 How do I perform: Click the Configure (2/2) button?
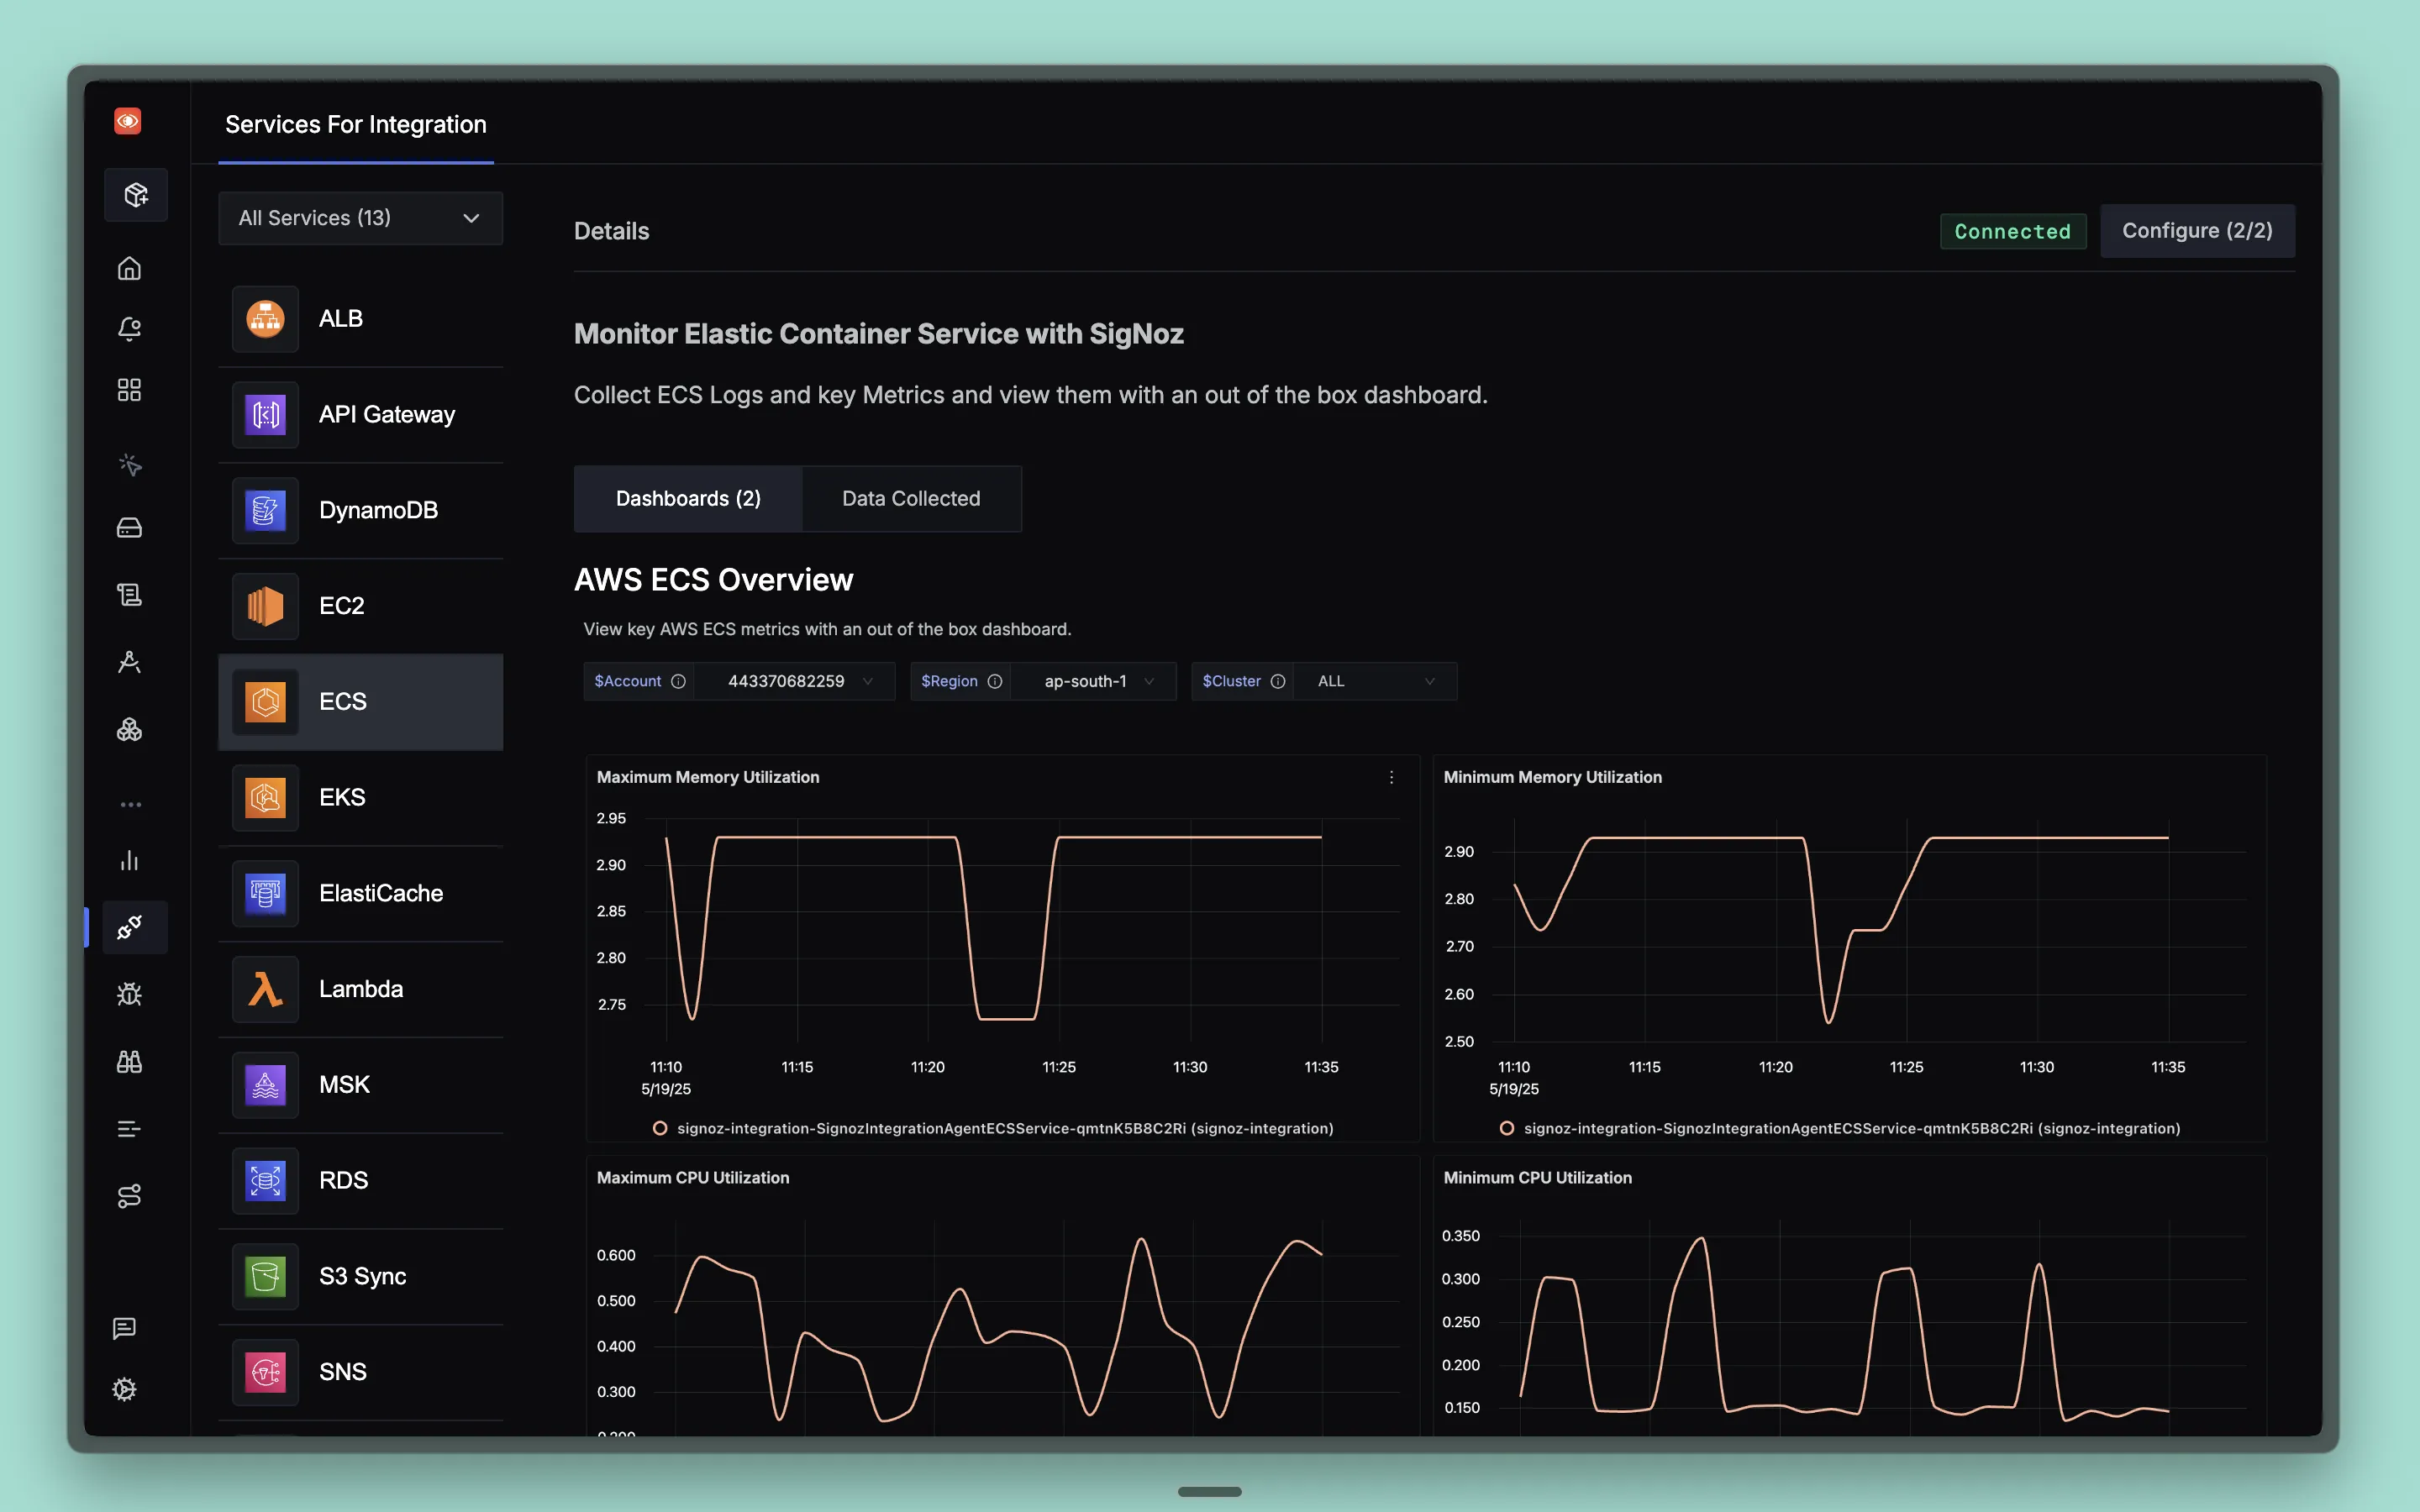point(2197,231)
